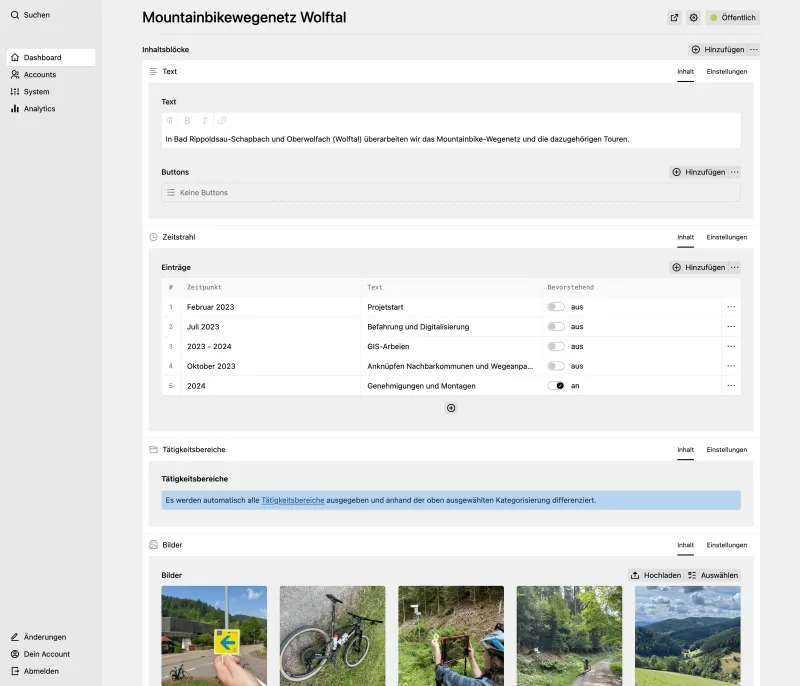Viewport: 800px width, 686px height.
Task: Switch to the Einstellungen tab of Zeitstrahl
Action: [x=726, y=237]
